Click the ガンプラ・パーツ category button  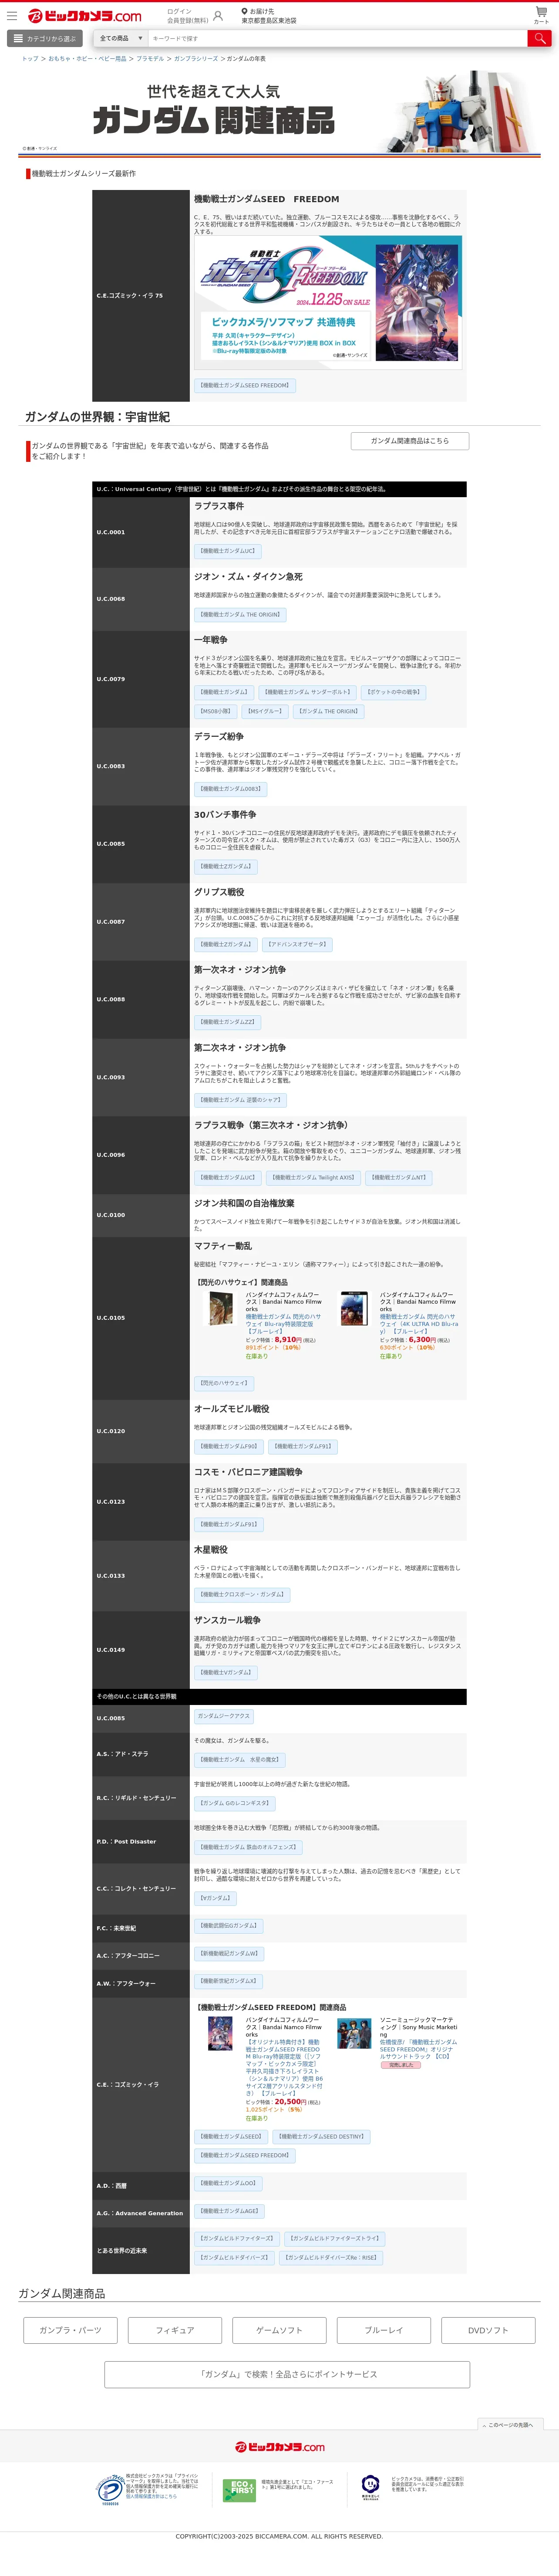pyautogui.click(x=70, y=2330)
